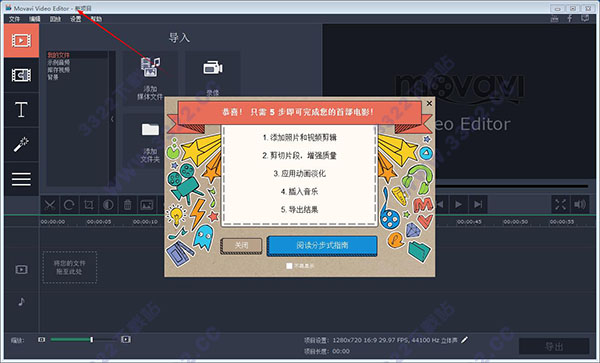Toggle fullscreen preview mode
This screenshot has height=363, width=600.
(560, 205)
